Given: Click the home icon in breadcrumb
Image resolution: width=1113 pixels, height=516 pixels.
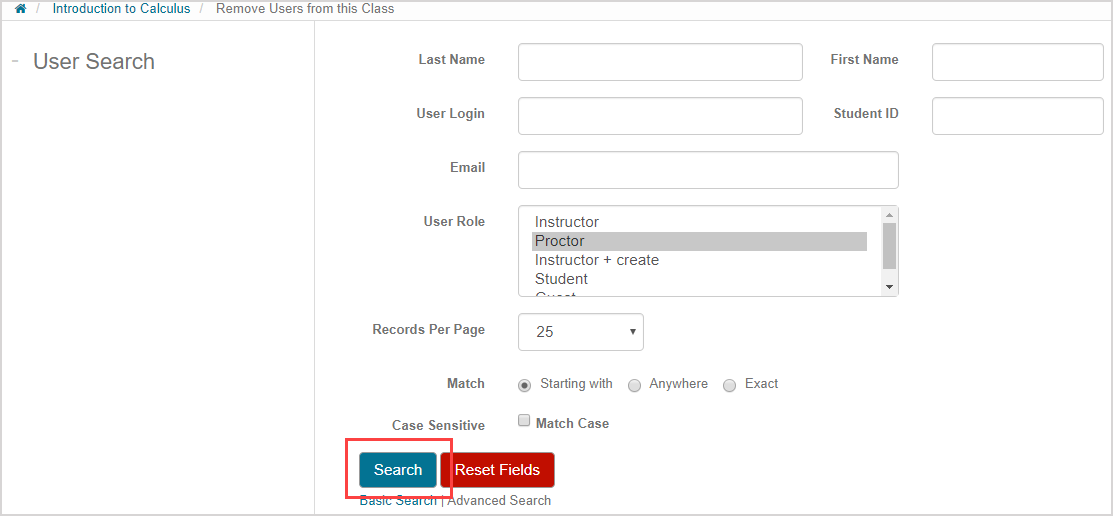Looking at the screenshot, I should pyautogui.click(x=20, y=9).
